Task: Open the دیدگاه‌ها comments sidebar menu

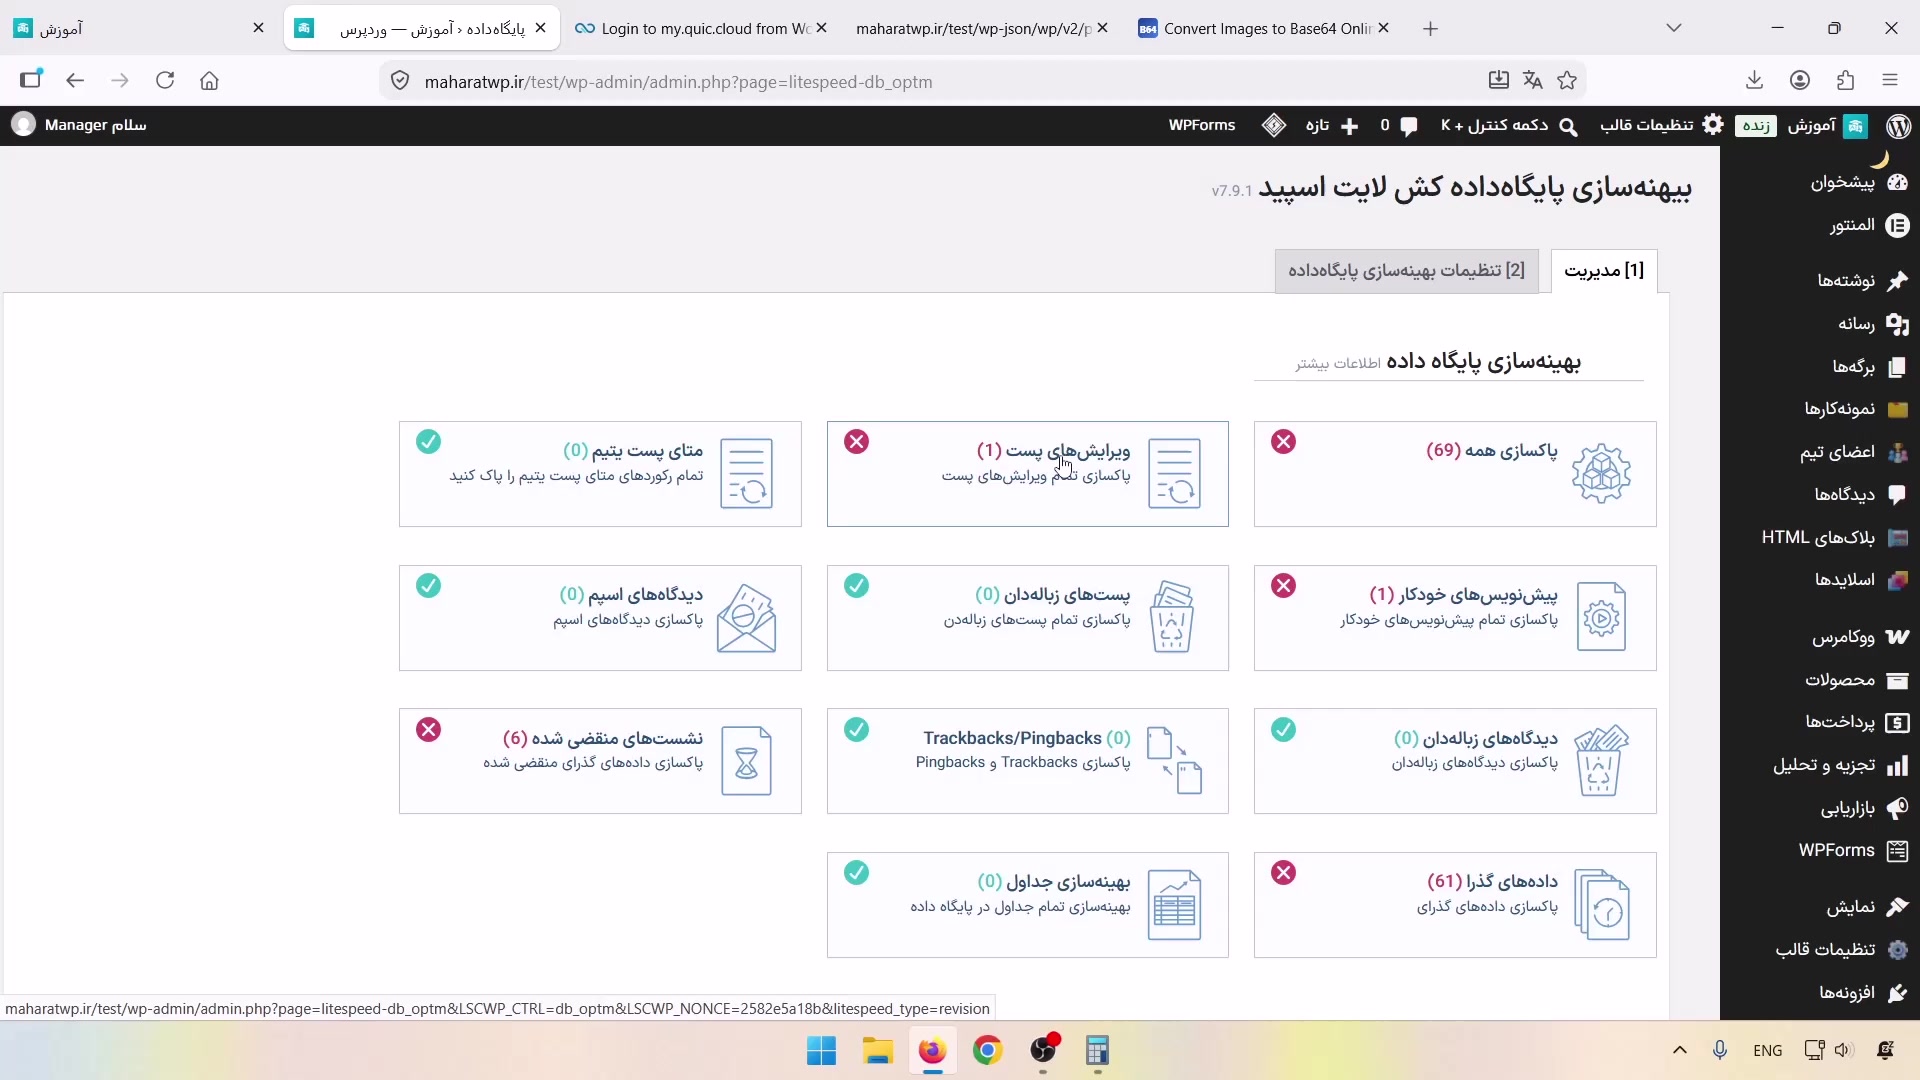Action: click(x=1860, y=494)
